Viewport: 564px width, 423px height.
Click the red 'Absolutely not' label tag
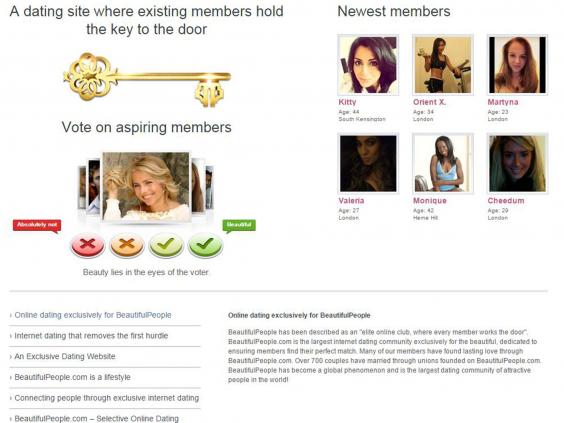[37, 226]
